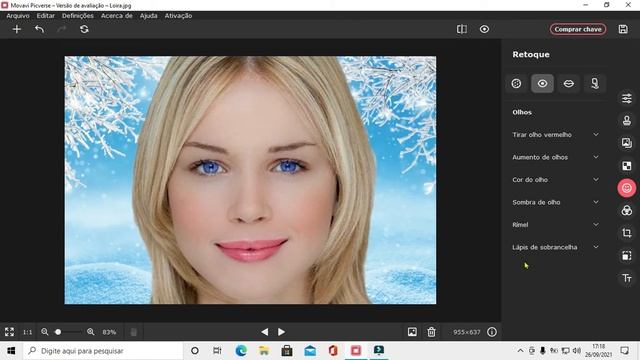The height and width of the screenshot is (360, 640).
Task: Open the adjustments sliders tool in sidebar
Action: pos(627,98)
